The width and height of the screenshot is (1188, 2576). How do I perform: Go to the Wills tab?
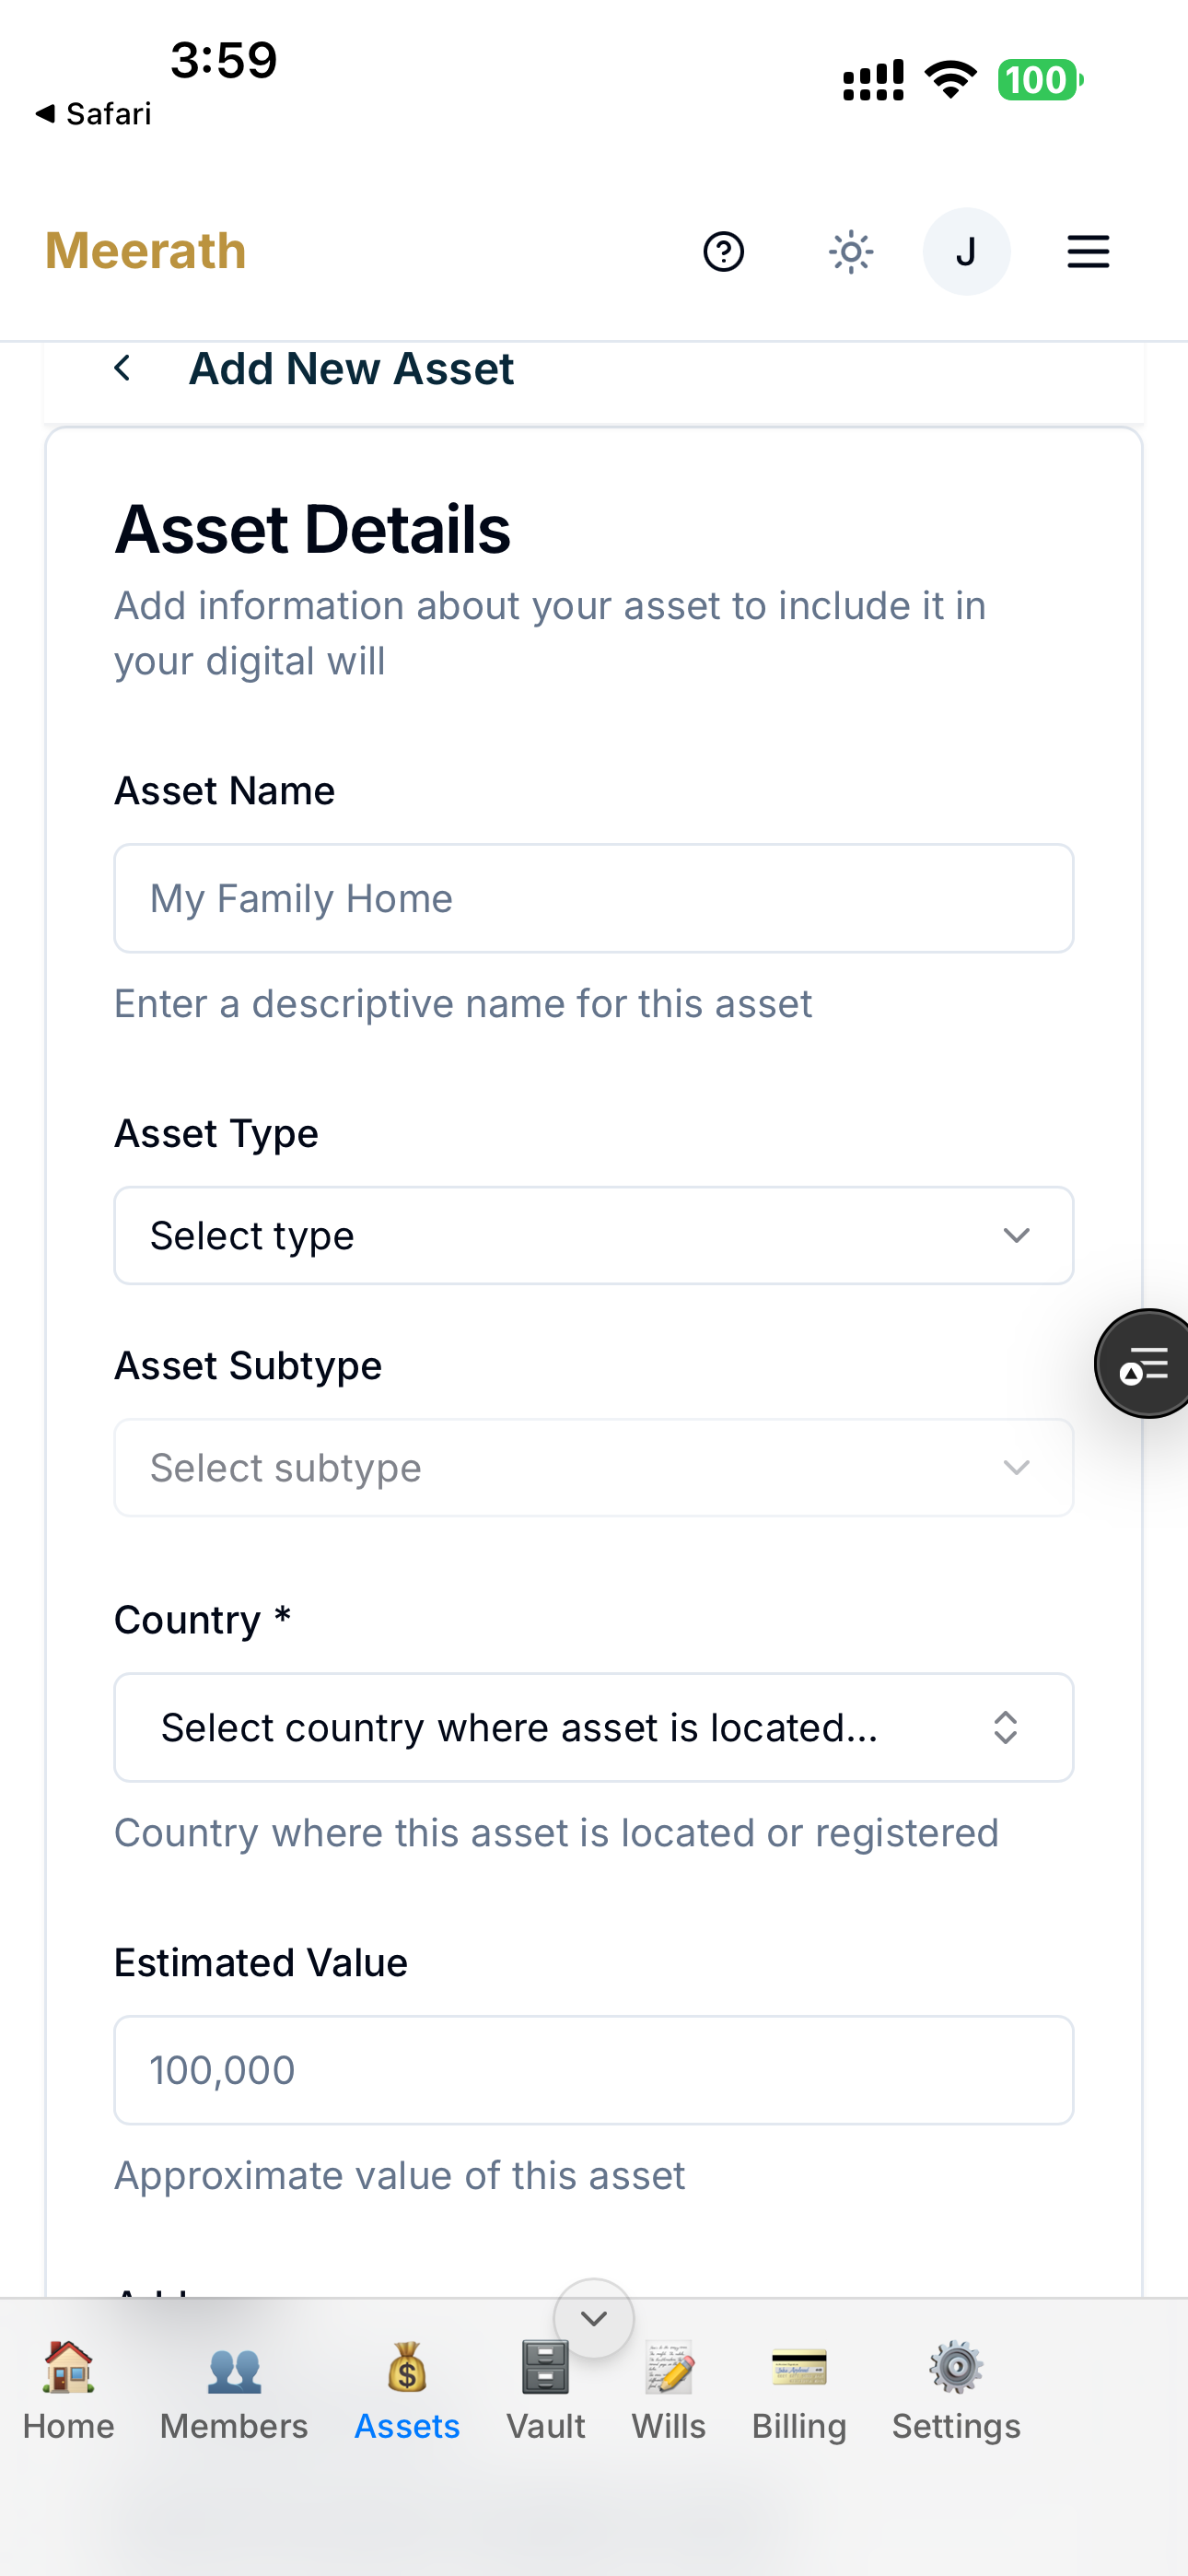tap(669, 2392)
